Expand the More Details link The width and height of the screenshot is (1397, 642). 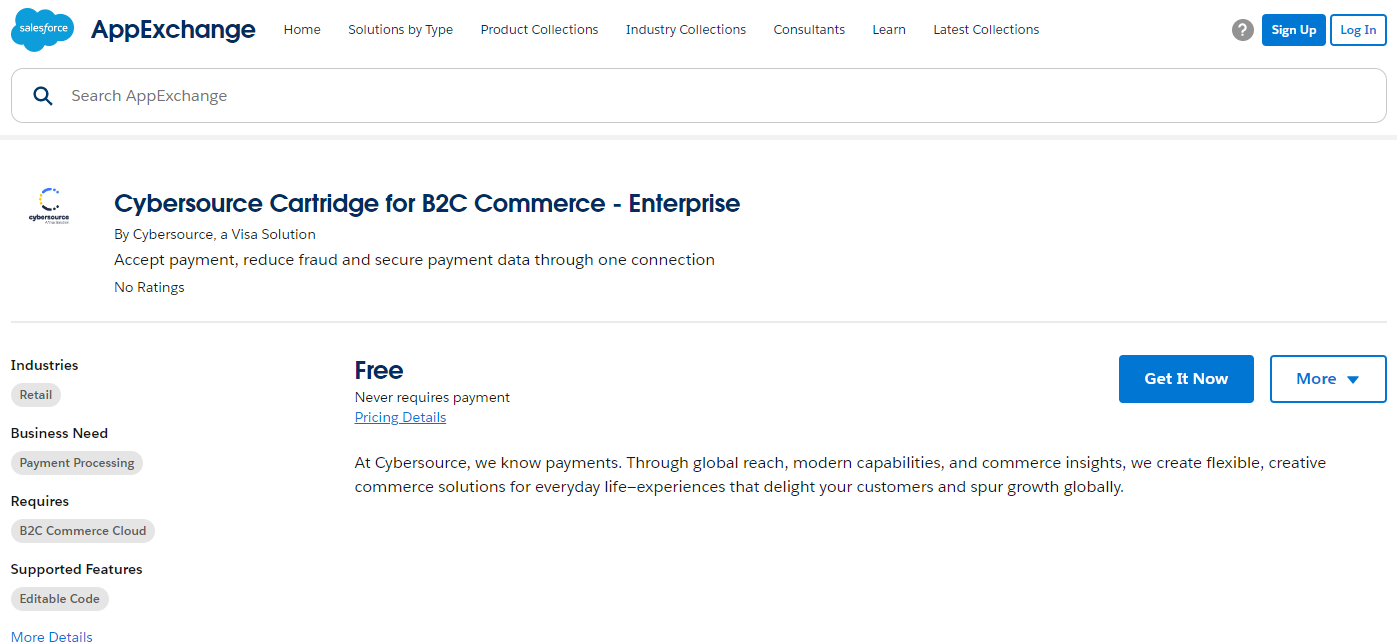point(52,636)
